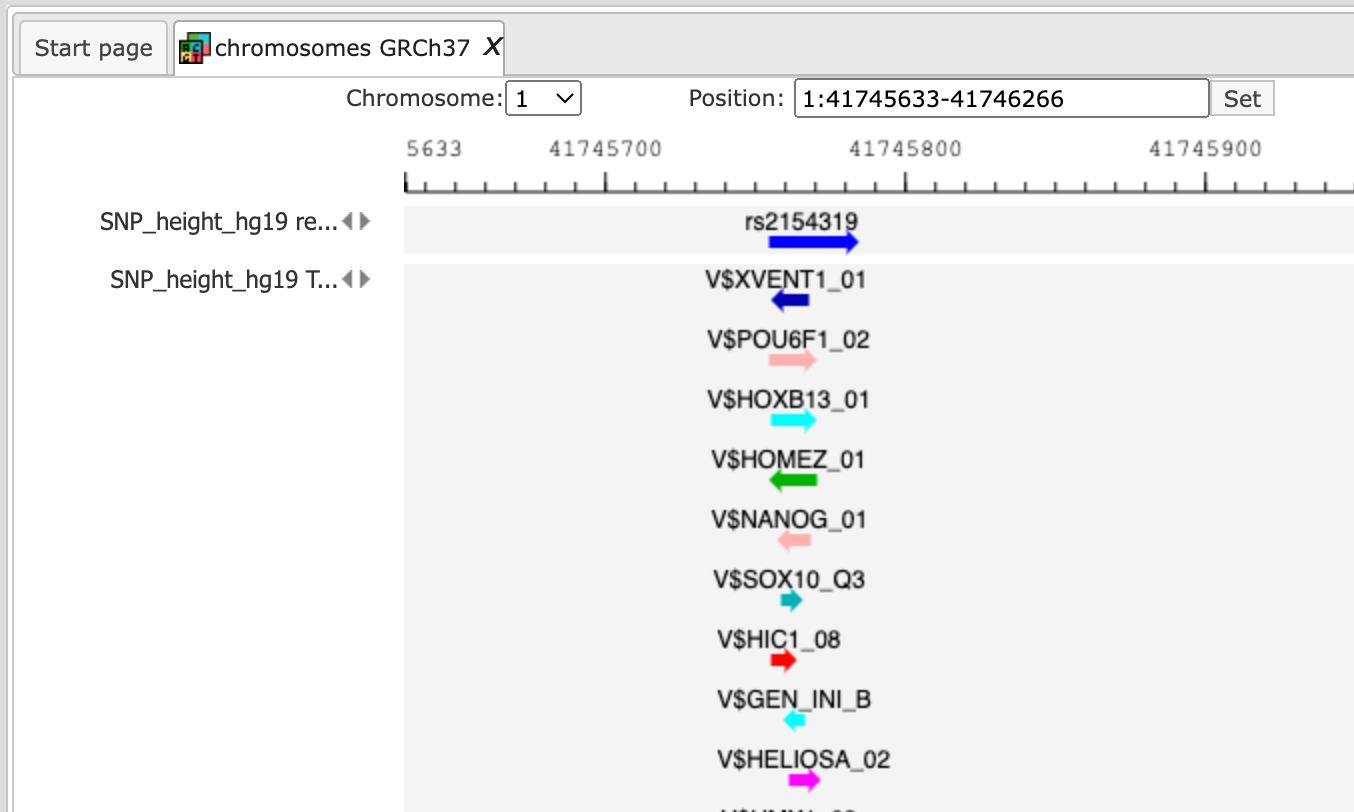
Task: Click the V$HOXB13_01 cyan arrow
Action: click(793, 421)
